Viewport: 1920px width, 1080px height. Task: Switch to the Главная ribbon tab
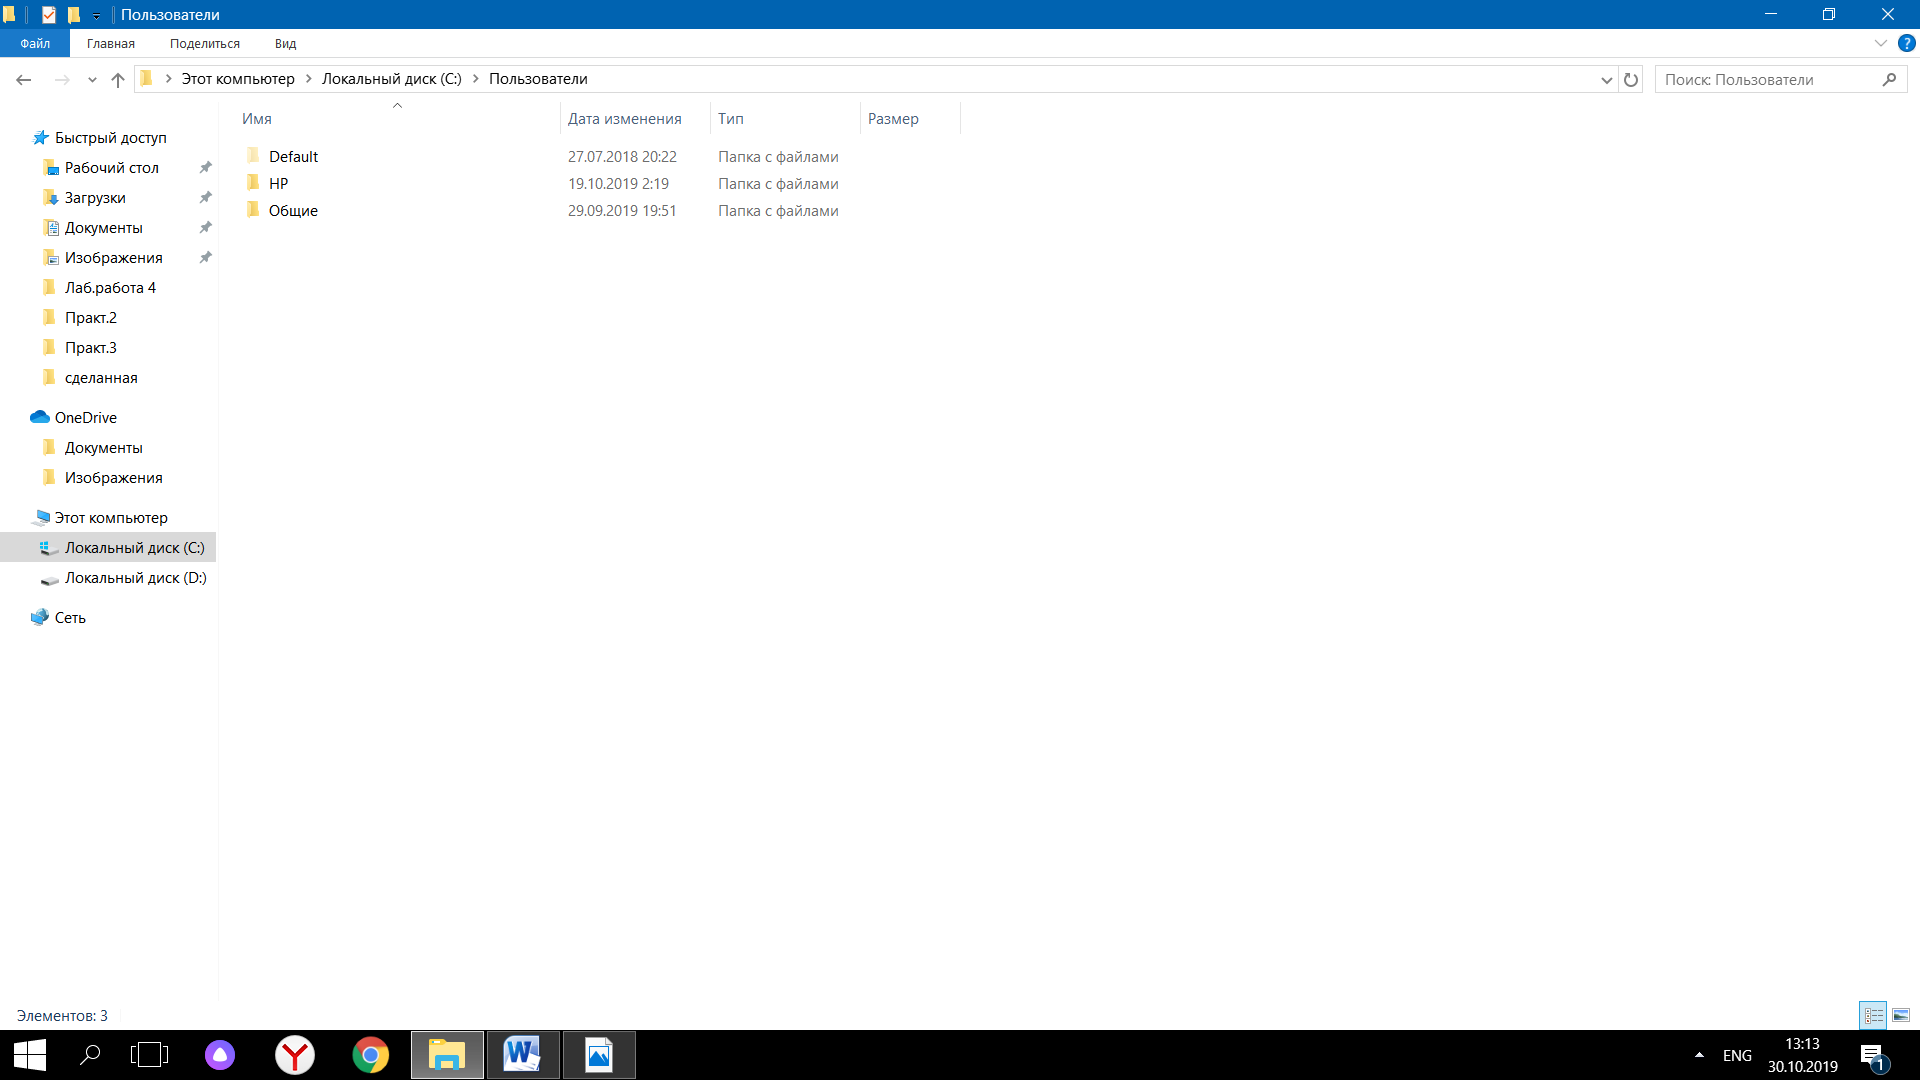pyautogui.click(x=111, y=43)
